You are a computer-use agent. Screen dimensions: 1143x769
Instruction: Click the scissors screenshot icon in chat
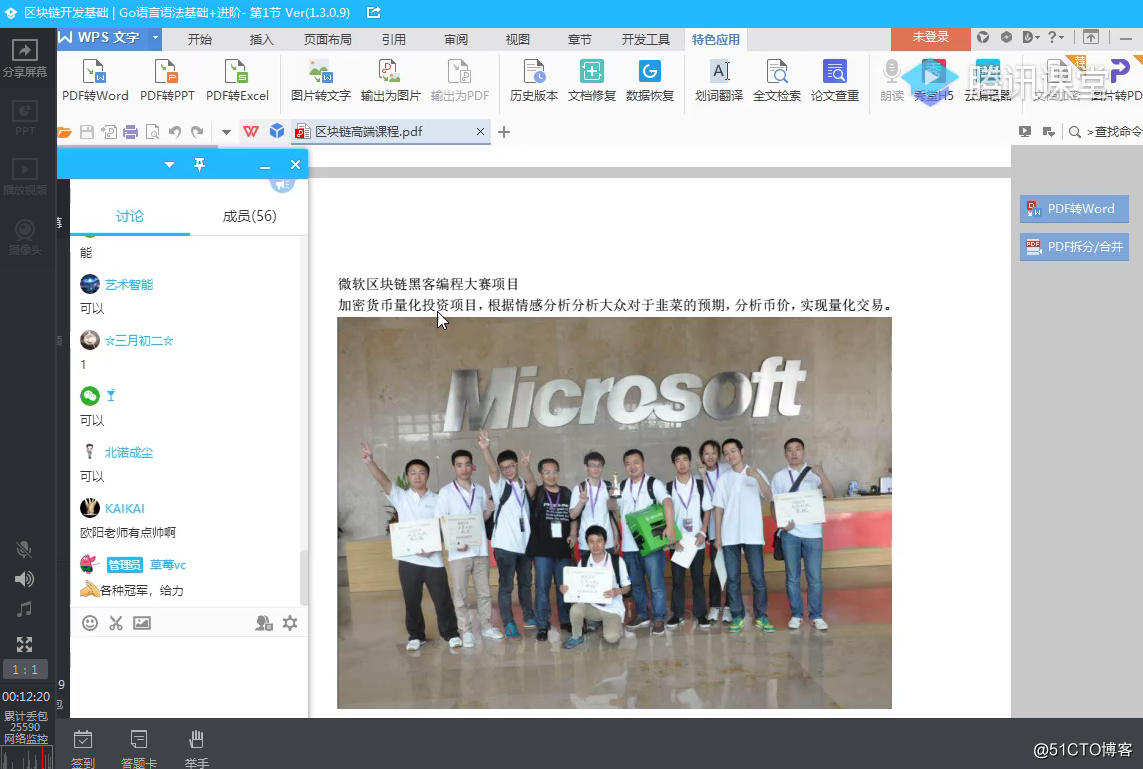[x=116, y=623]
